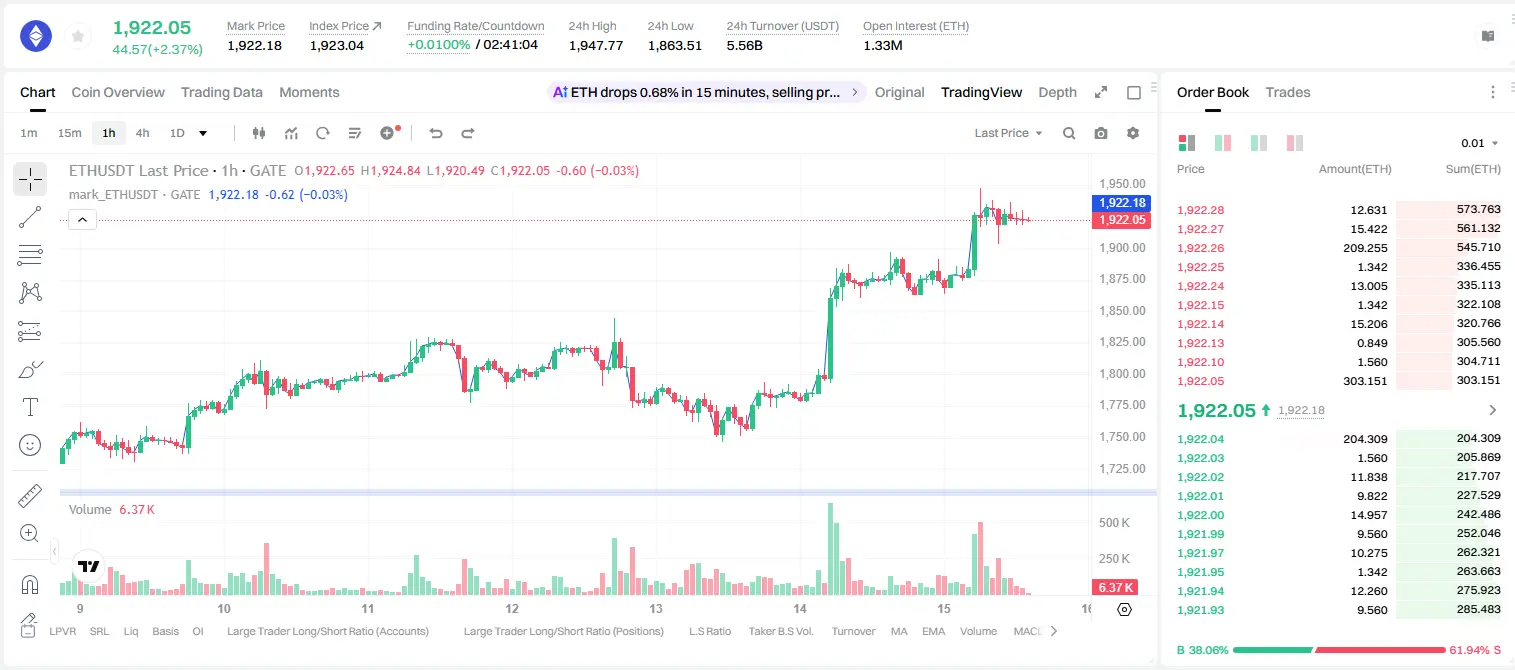Toggle the layout square icon beside fullscreen
The height and width of the screenshot is (670, 1515).
(x=1134, y=92)
